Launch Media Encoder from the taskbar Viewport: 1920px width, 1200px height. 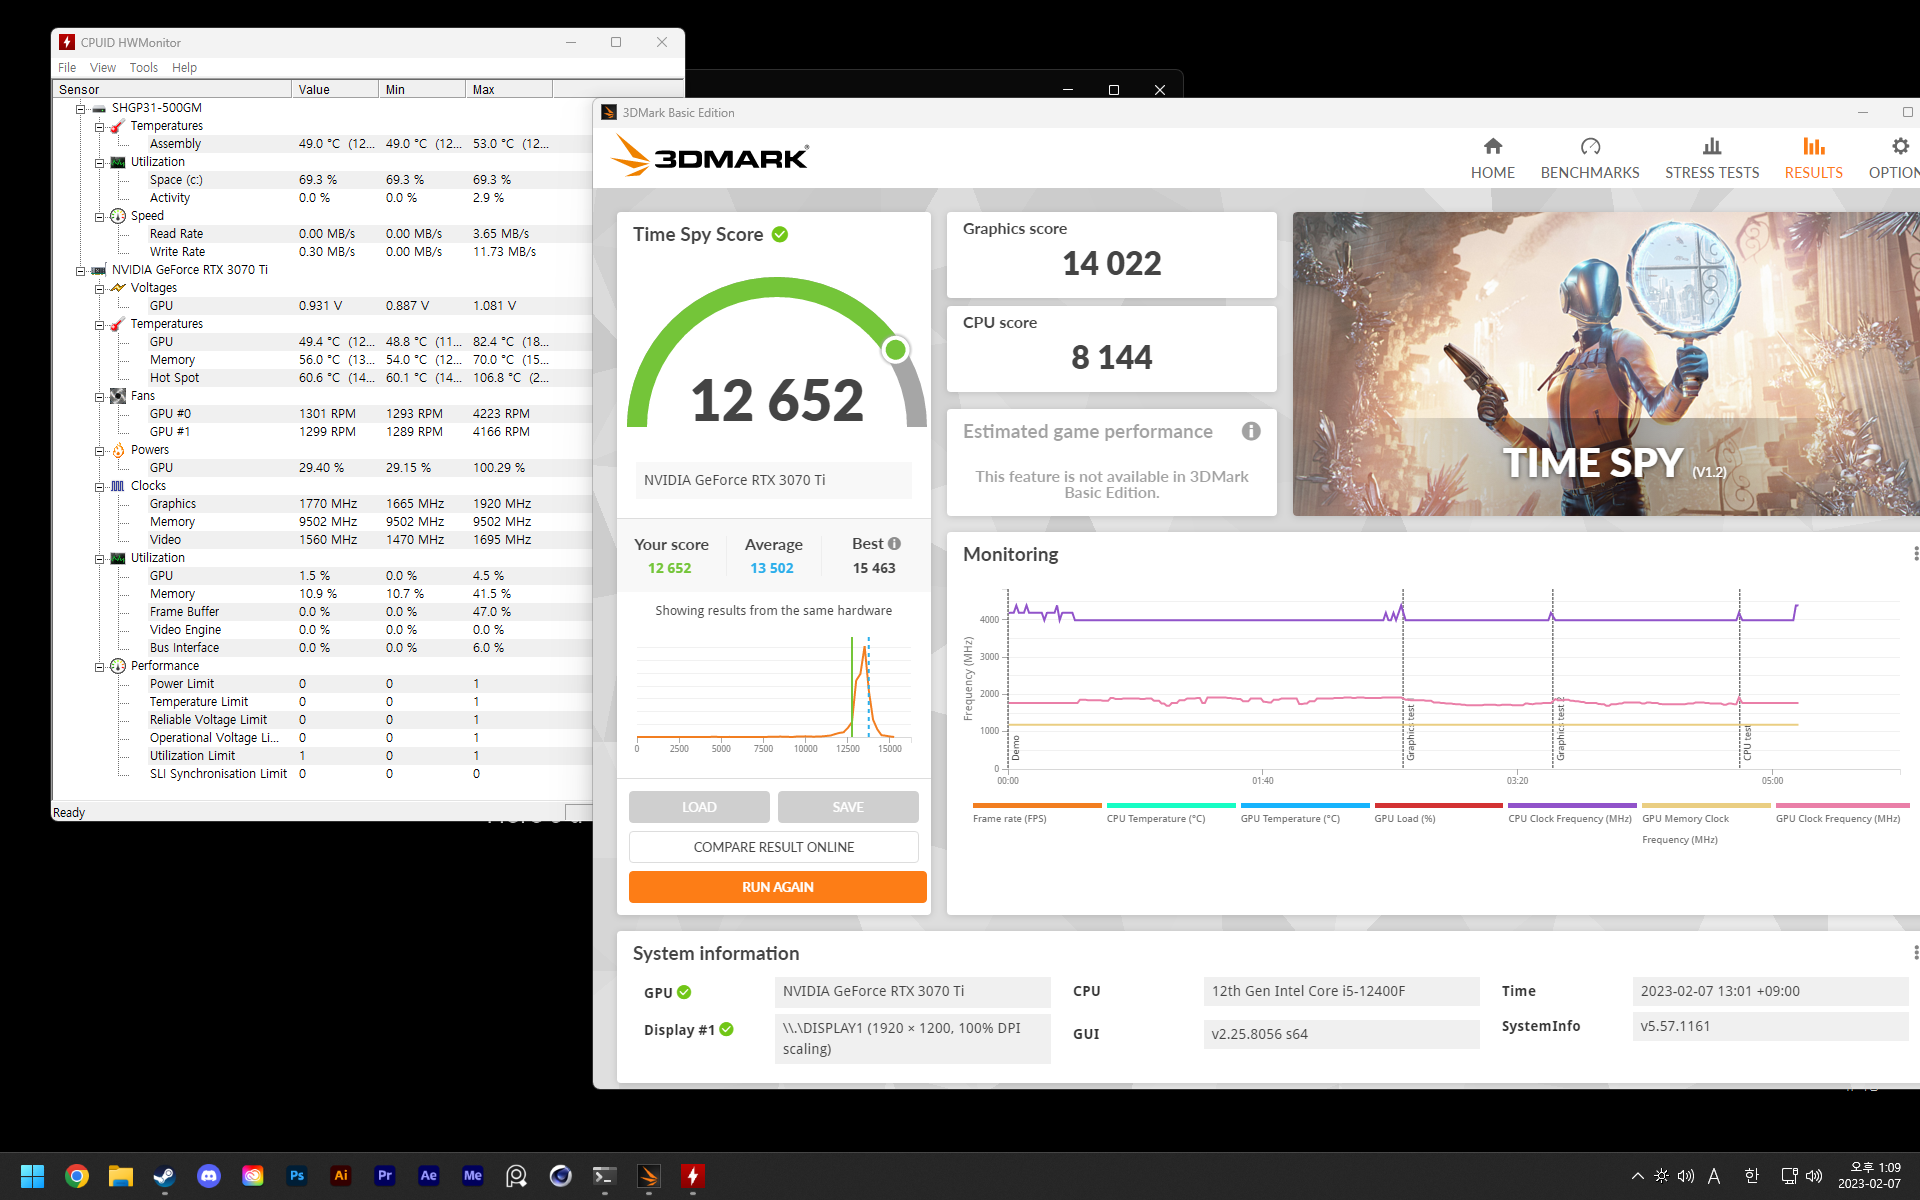tap(473, 1176)
